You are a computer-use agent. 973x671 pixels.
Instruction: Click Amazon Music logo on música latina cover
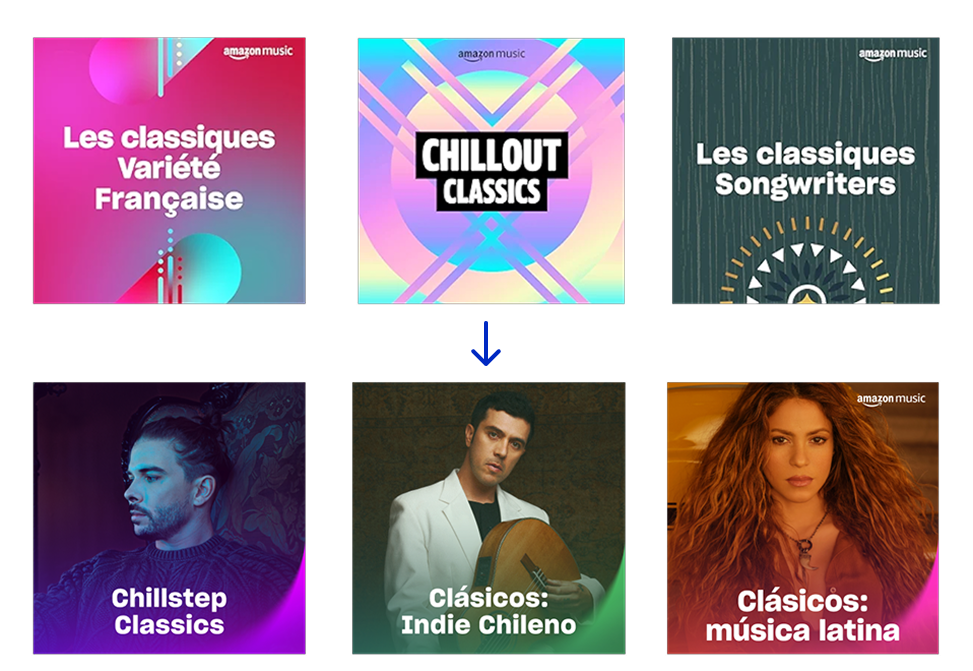891,399
